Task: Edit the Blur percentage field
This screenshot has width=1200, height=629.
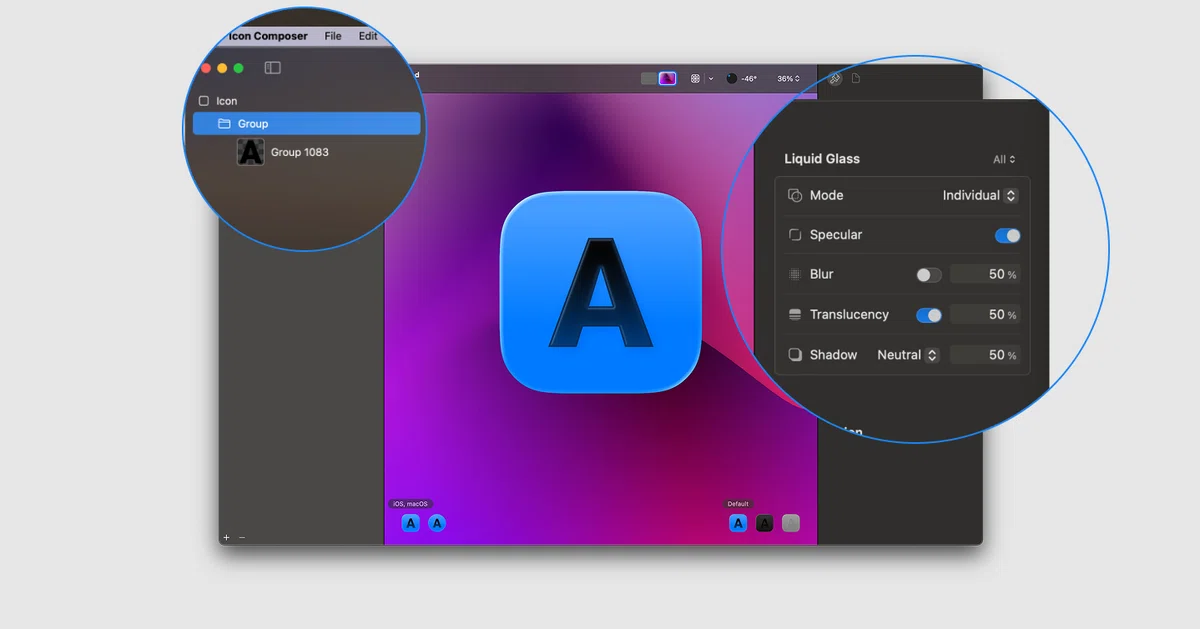Action: [985, 274]
